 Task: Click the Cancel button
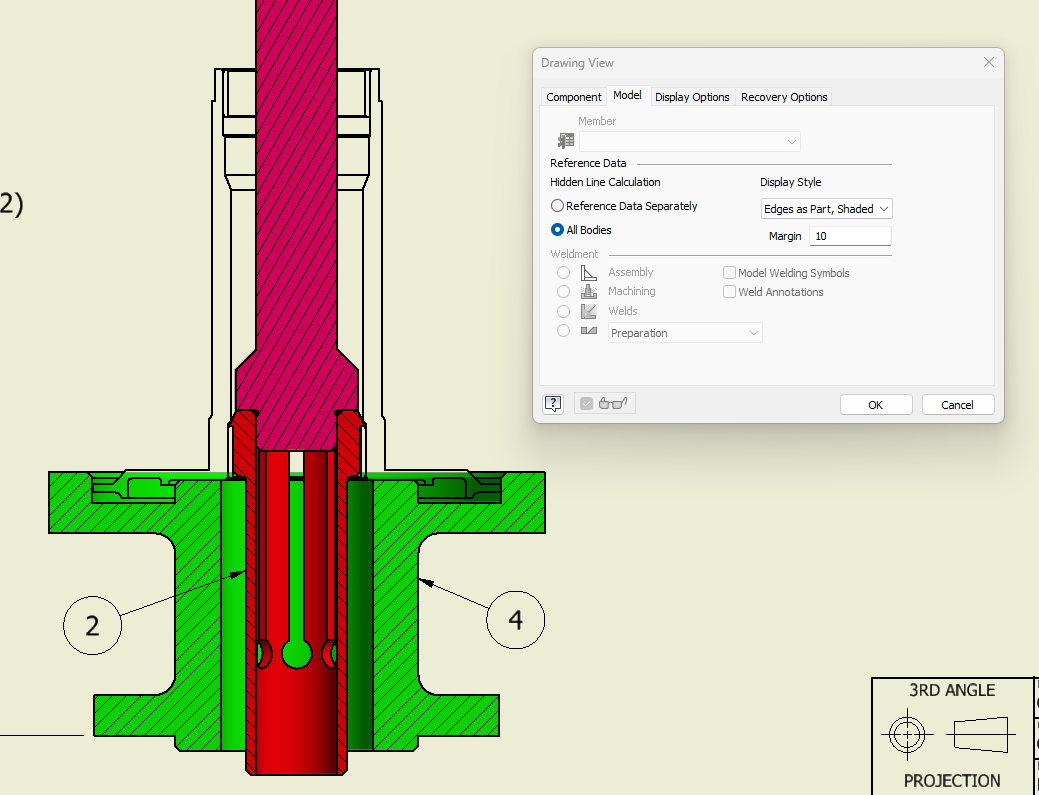click(x=957, y=405)
